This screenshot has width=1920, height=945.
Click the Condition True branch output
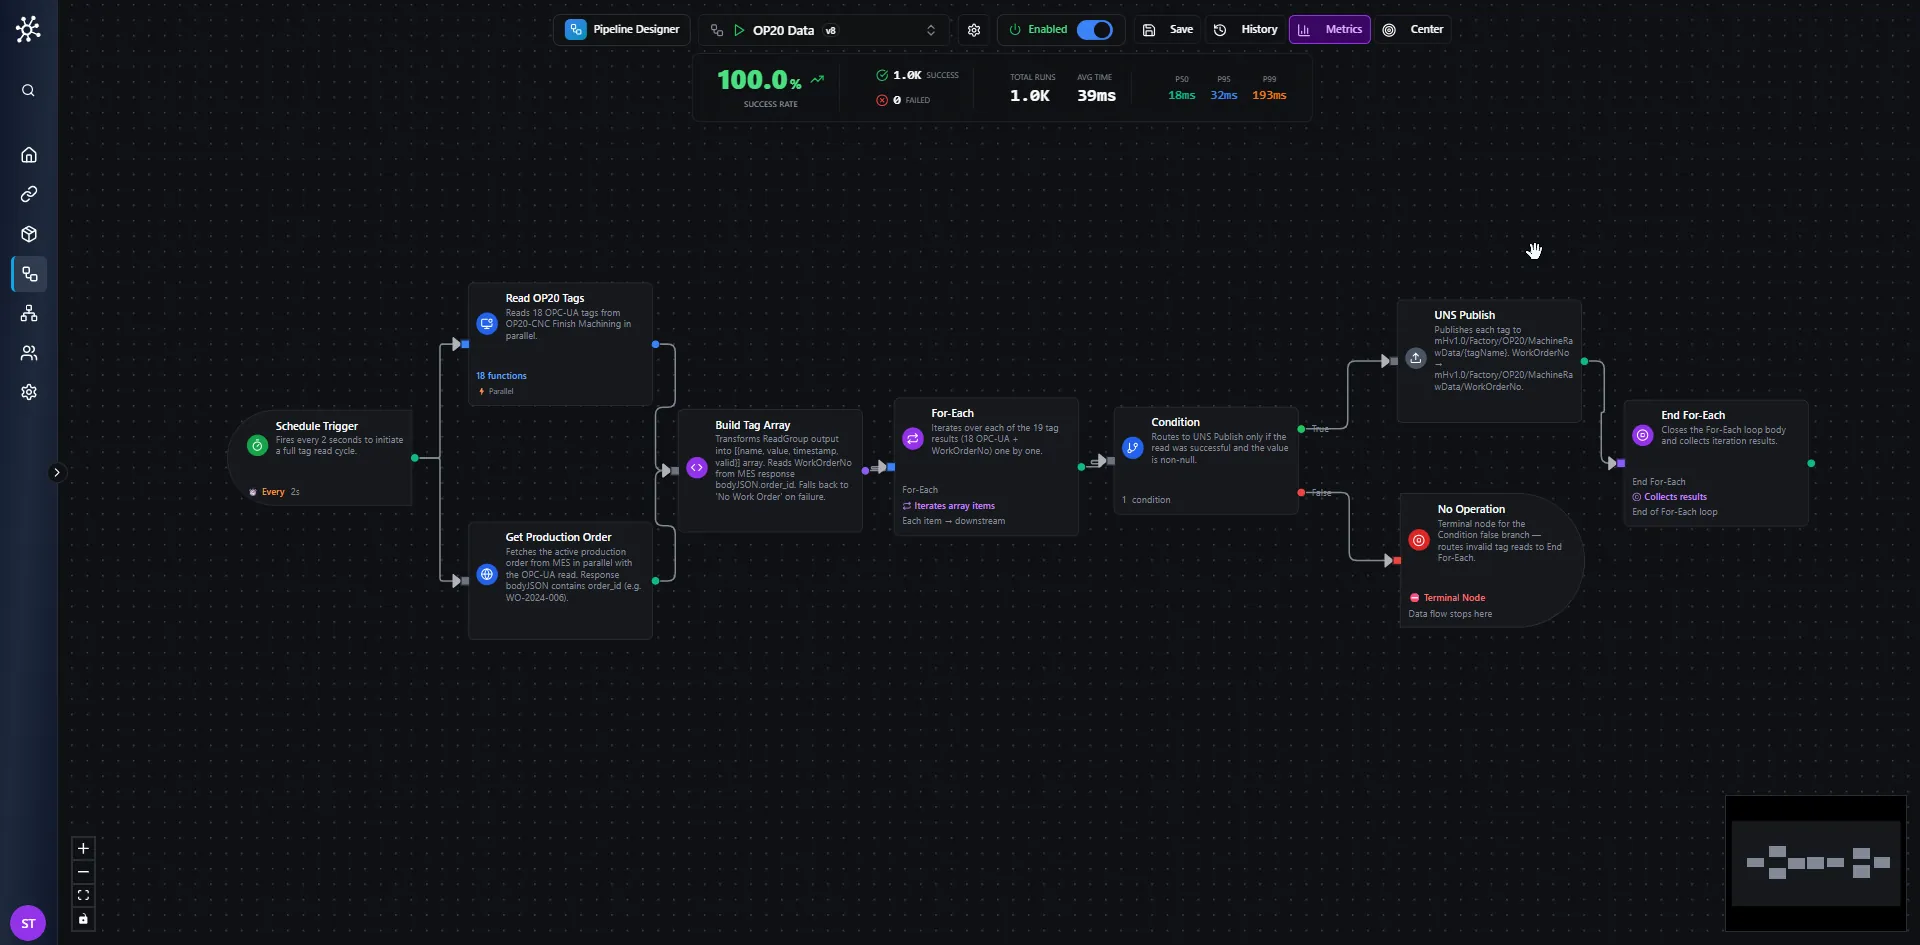coord(1301,429)
